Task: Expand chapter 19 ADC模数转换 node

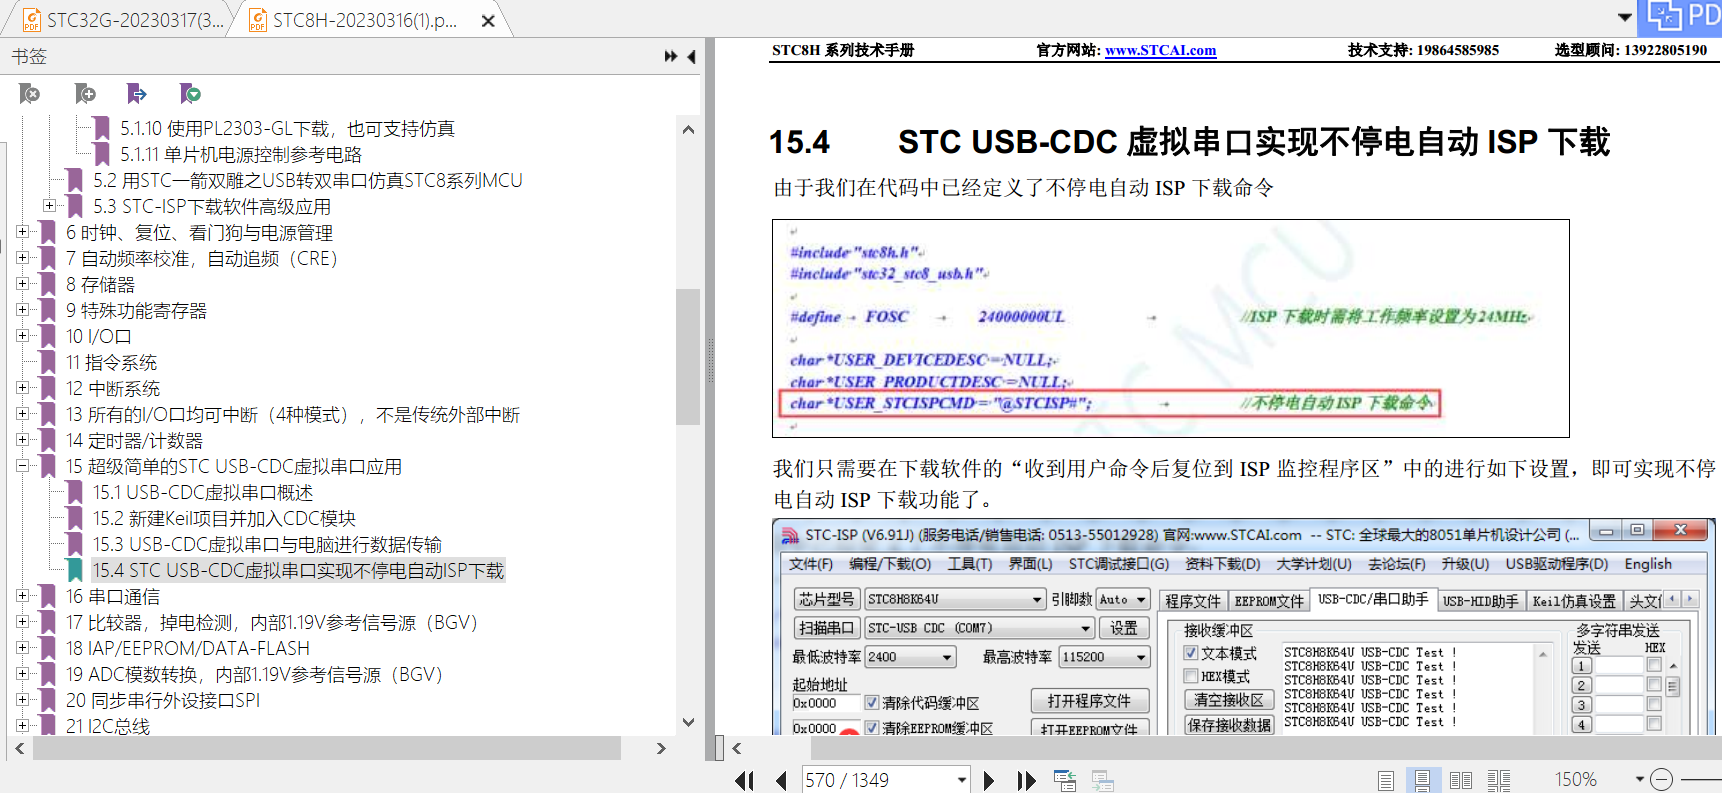Action: [22, 674]
